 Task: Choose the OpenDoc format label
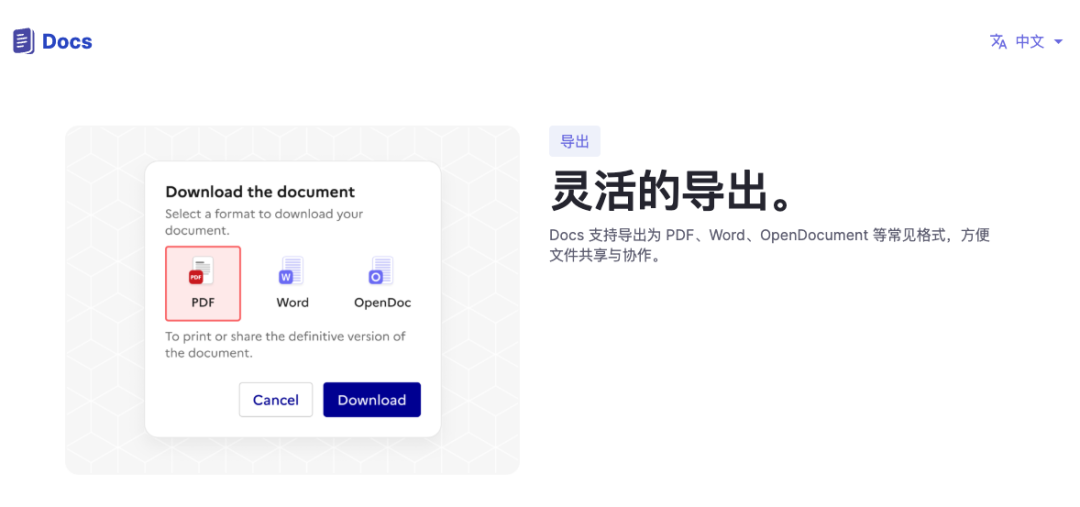point(382,302)
